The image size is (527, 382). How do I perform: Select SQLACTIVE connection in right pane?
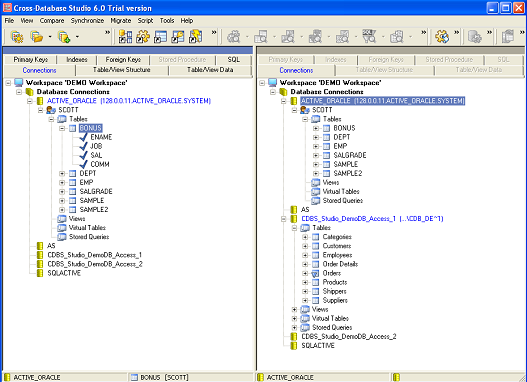coord(318,346)
